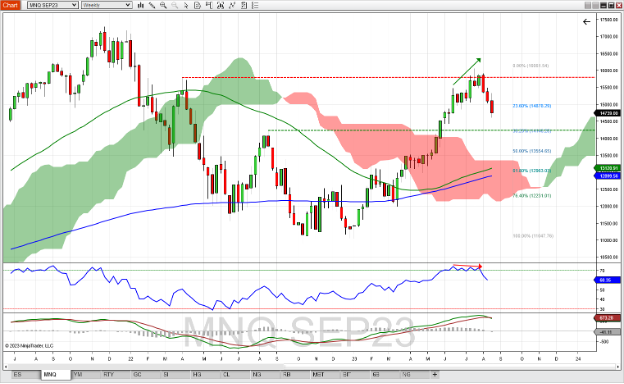Click the red MACD value marker

608,318
